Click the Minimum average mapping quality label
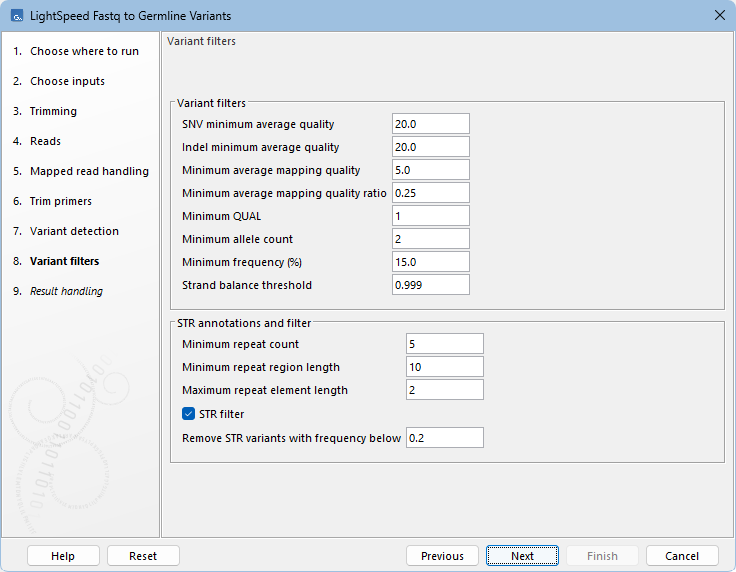 pyautogui.click(x=271, y=170)
